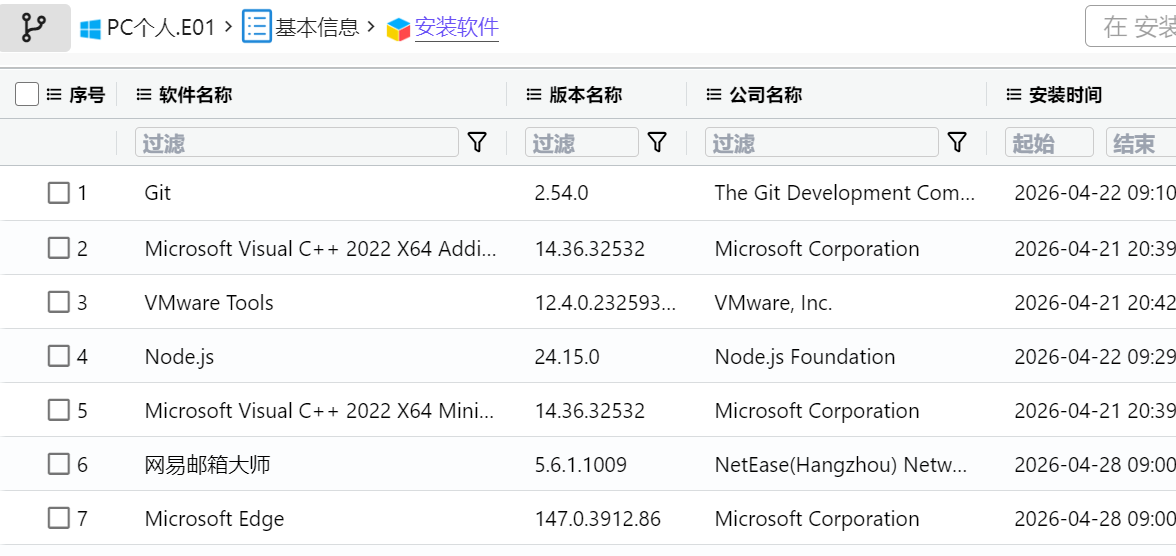Select Microsoft Visual C++ 2022 X64 Mini... cell

click(320, 410)
